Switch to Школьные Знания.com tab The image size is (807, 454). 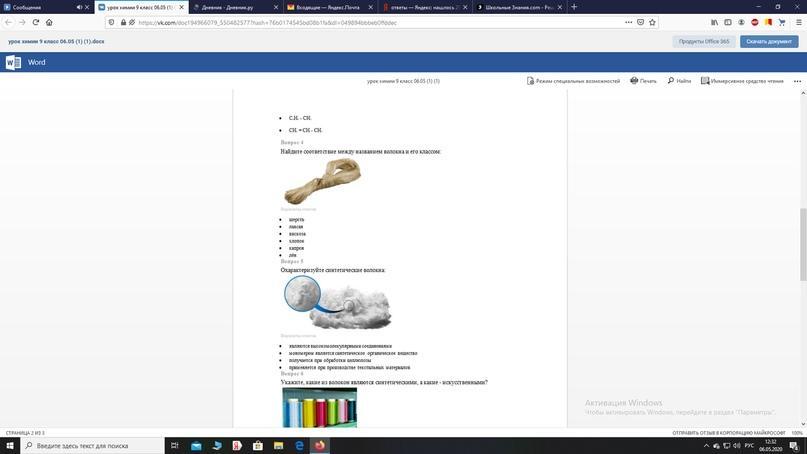[517, 7]
